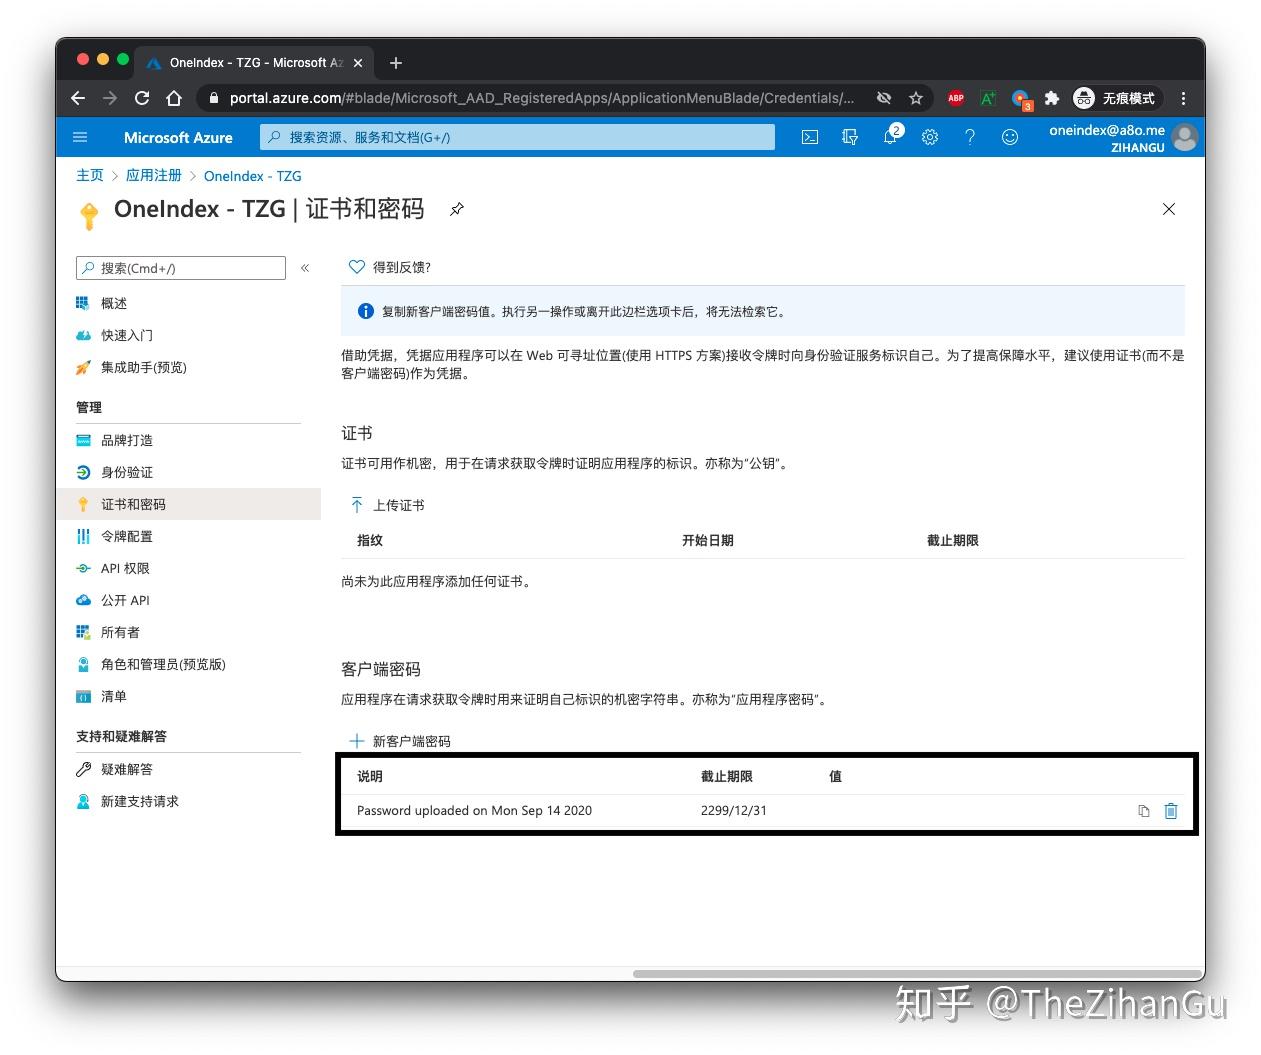Delete the 'Password uploaded' client secret
The height and width of the screenshot is (1055, 1261).
pos(1171,811)
